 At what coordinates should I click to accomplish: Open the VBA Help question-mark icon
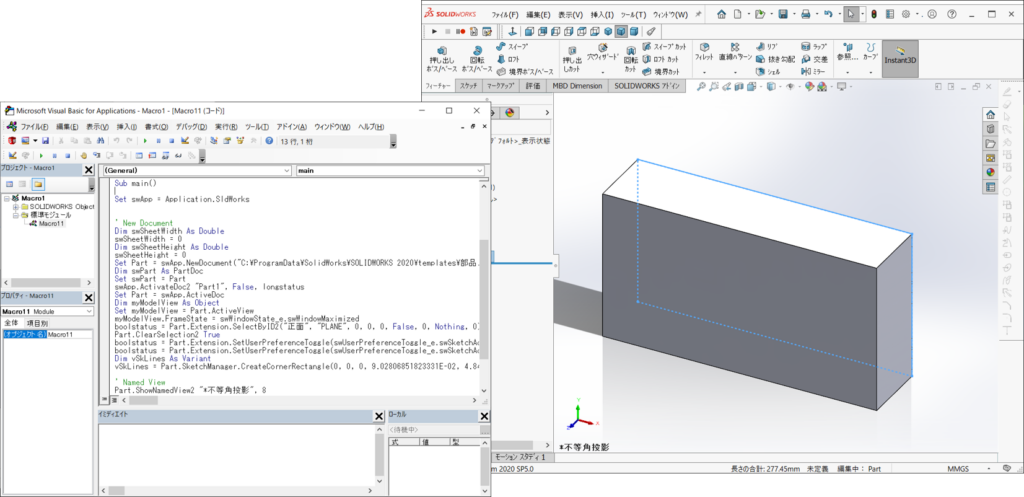[269, 140]
